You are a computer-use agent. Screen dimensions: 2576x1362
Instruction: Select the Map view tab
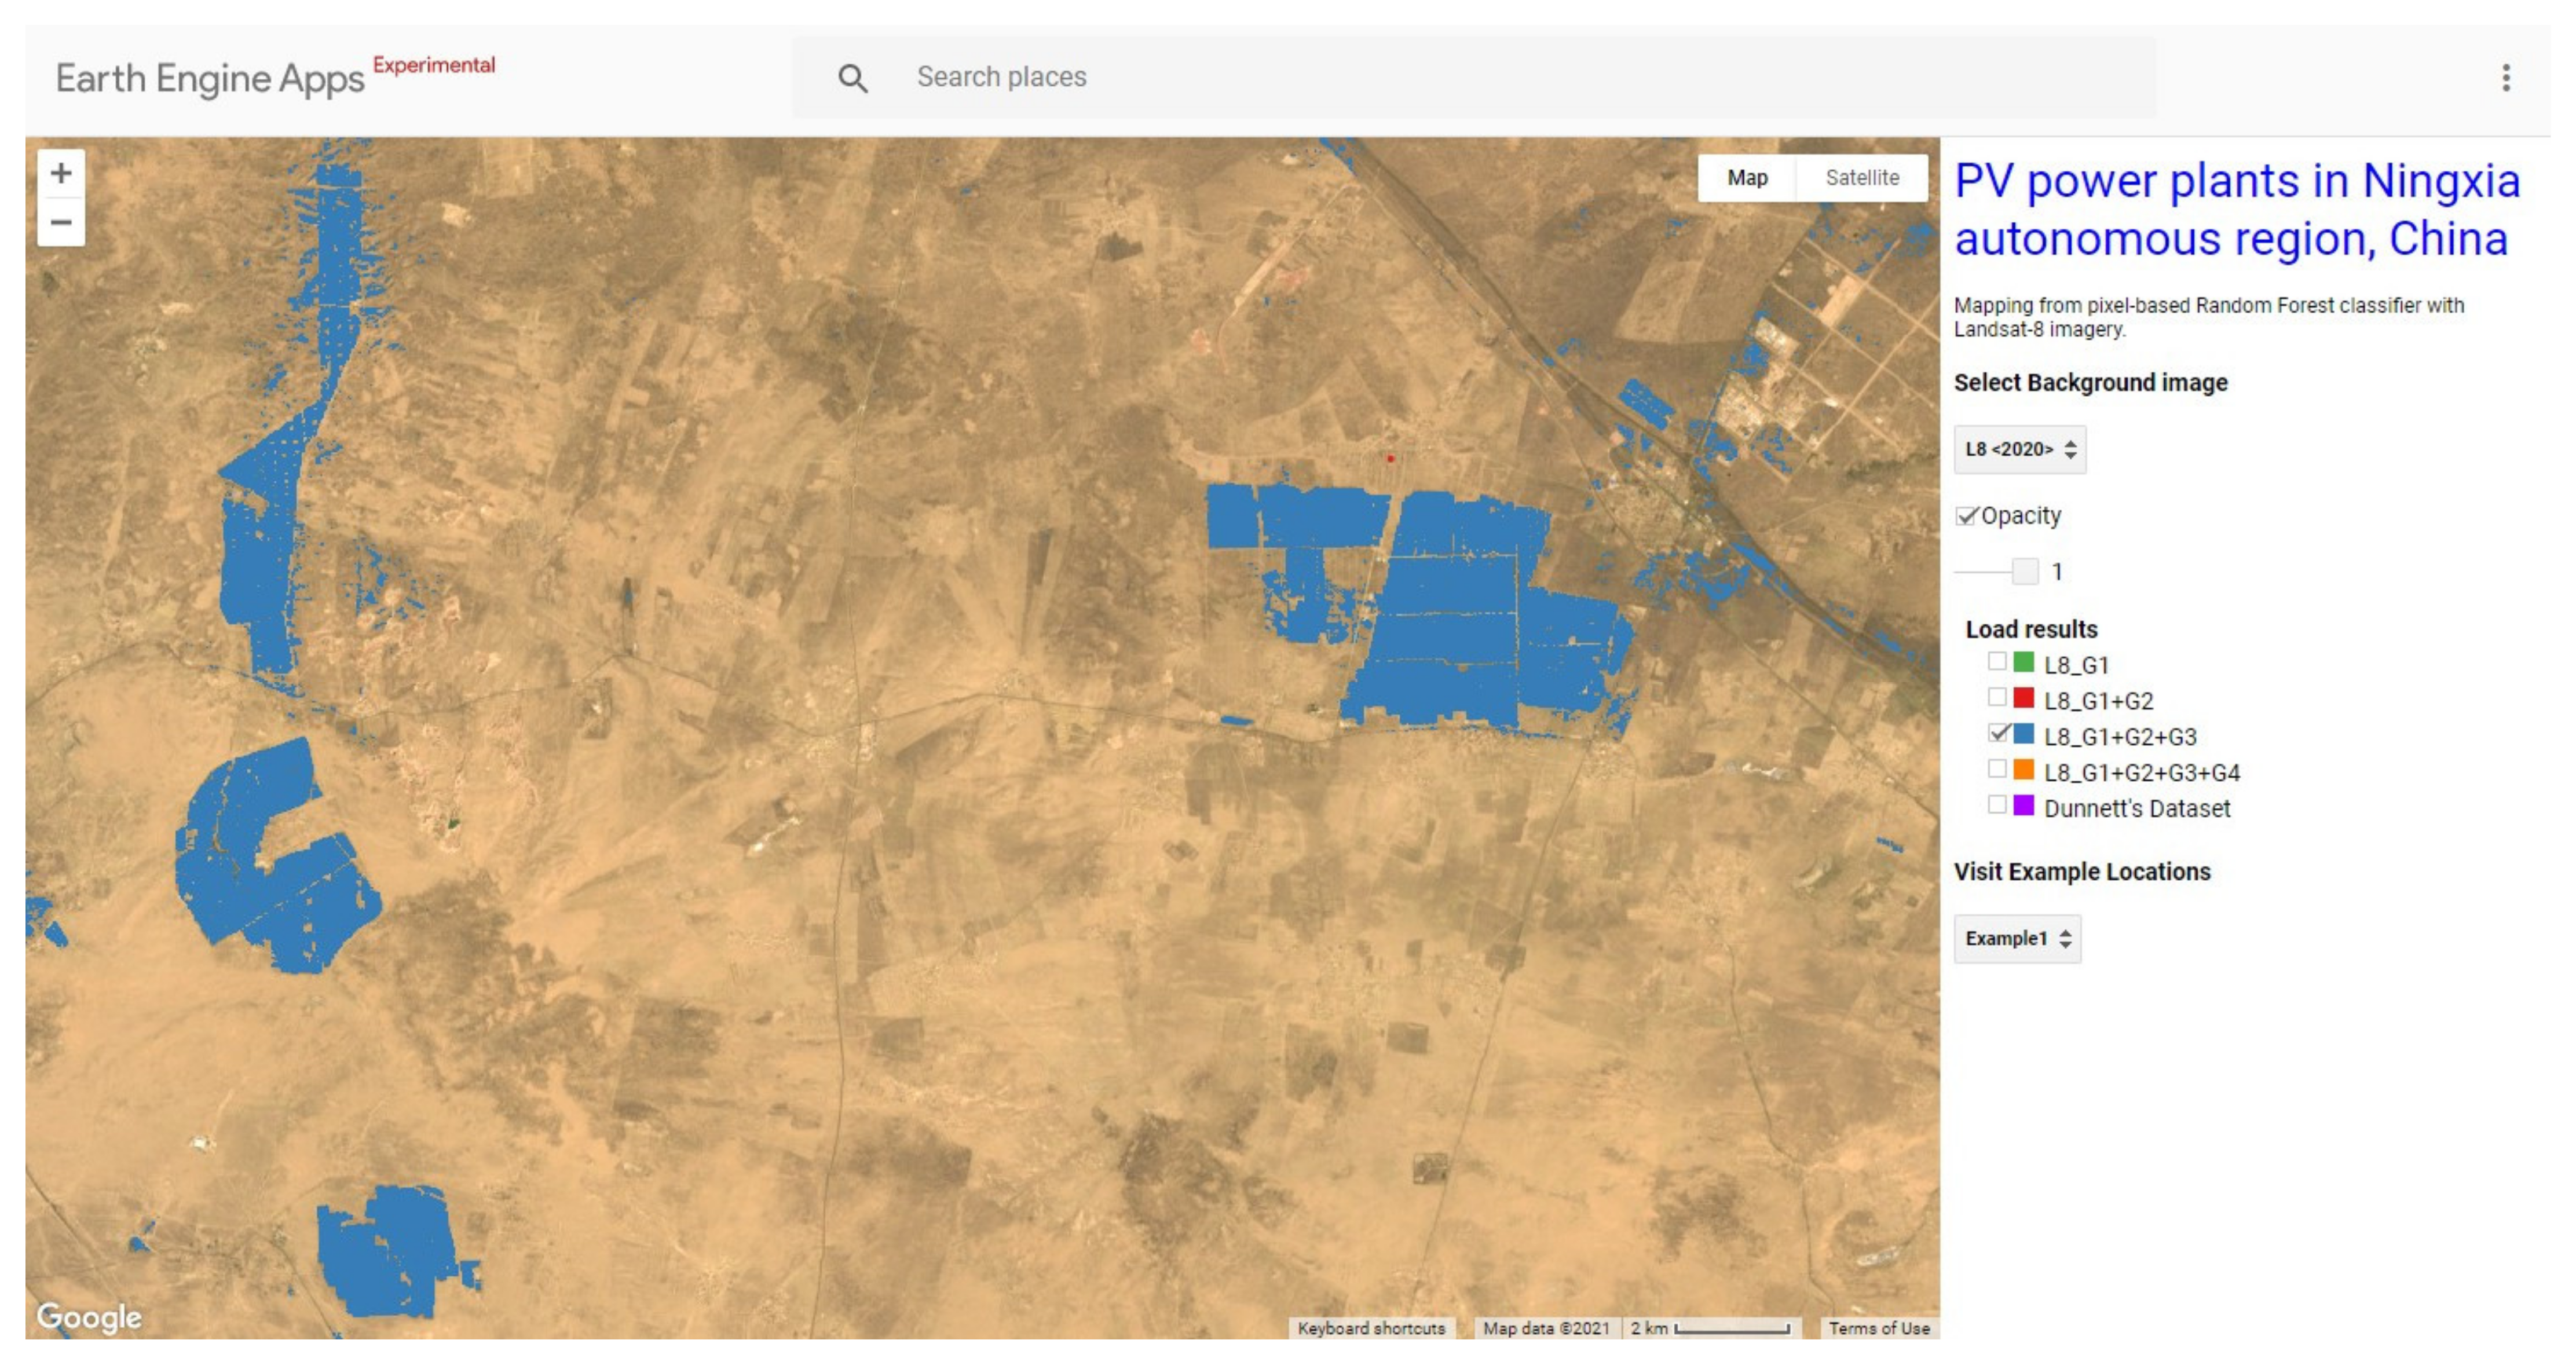[1748, 177]
